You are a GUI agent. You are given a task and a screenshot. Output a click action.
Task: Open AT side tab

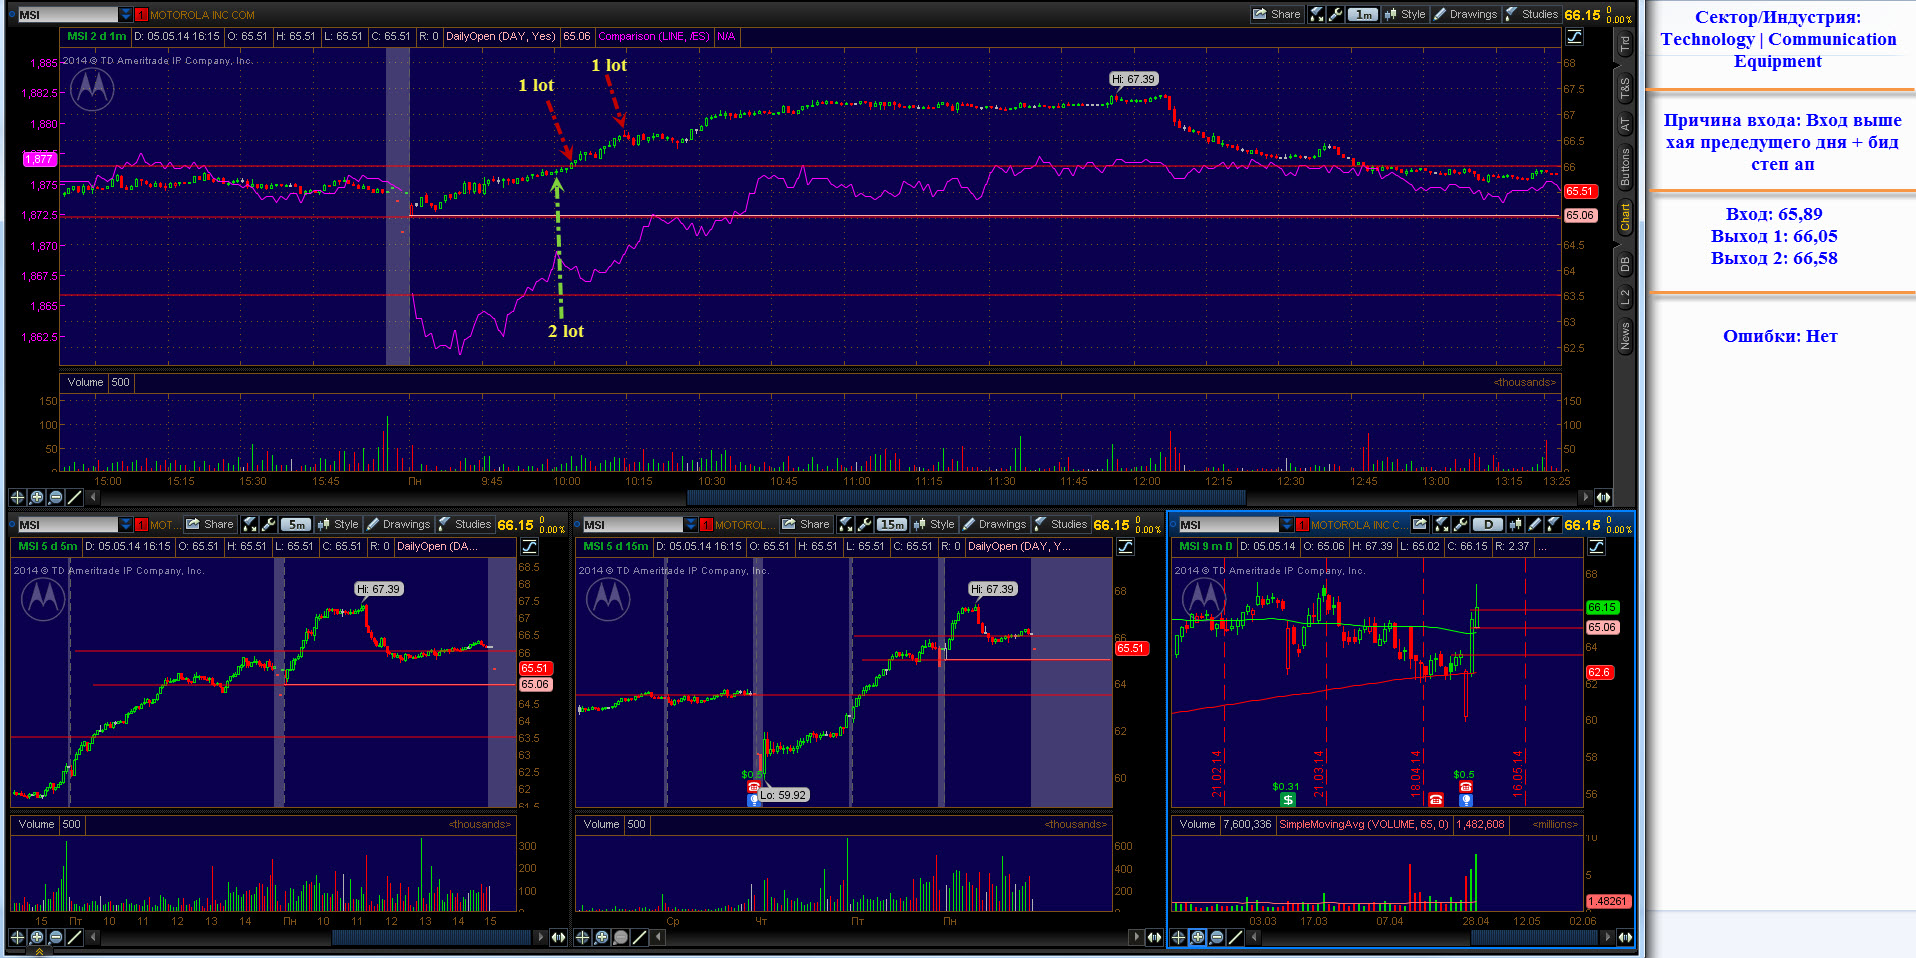click(1624, 125)
